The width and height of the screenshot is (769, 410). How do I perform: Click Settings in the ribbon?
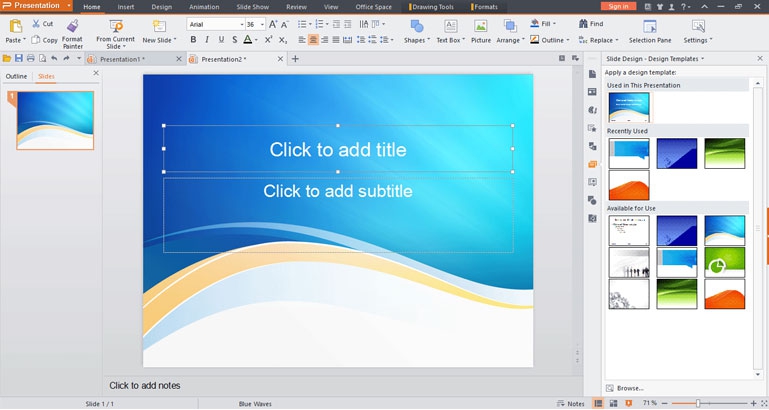click(x=698, y=31)
